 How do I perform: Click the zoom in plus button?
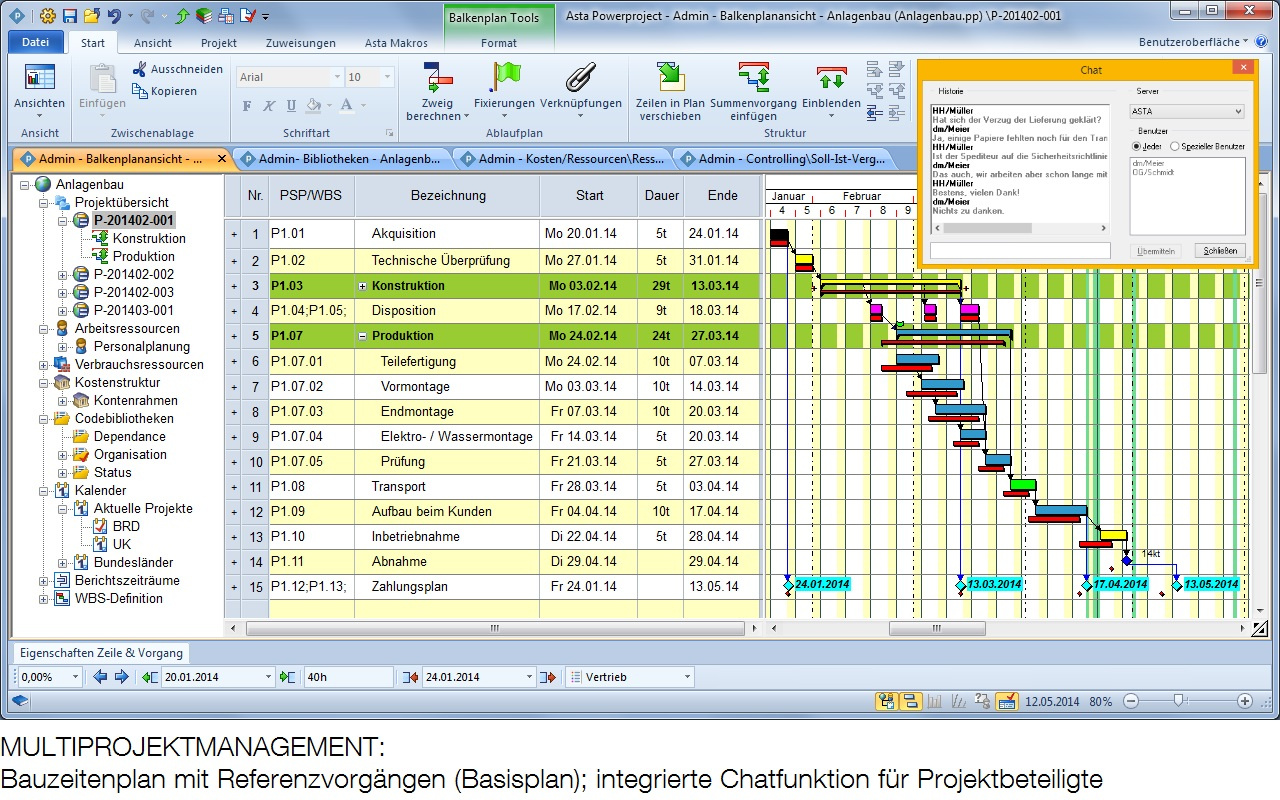[1245, 701]
